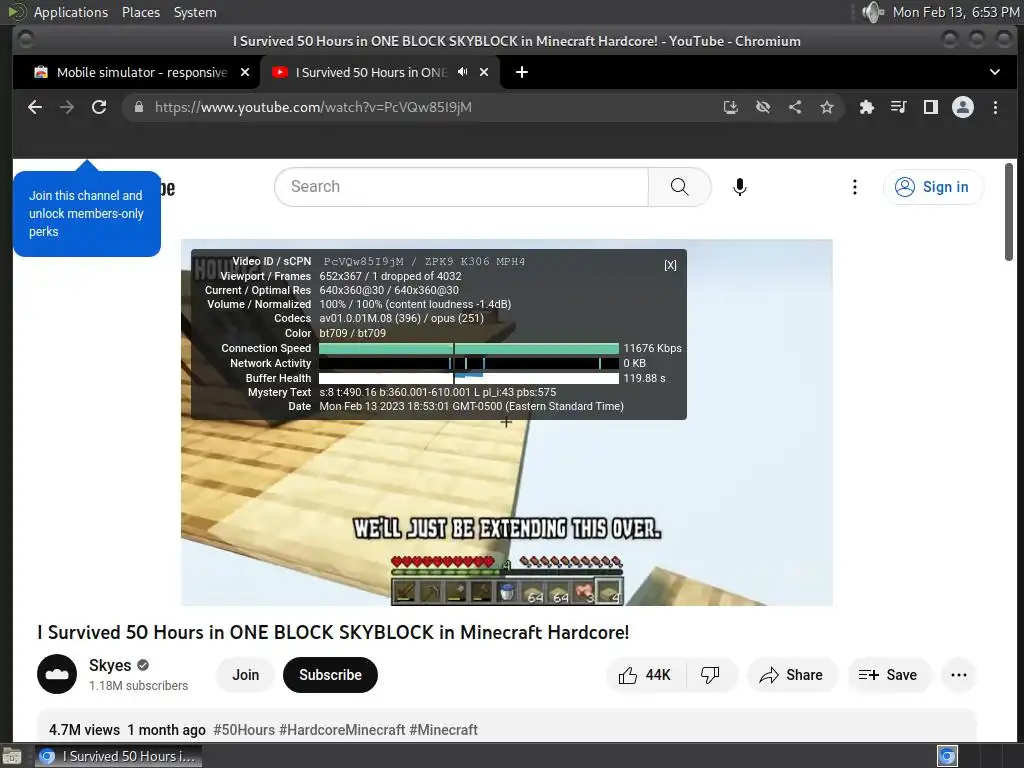Screen dimensions: 1024x768
Task: Open a new browser tab
Action: point(522,72)
